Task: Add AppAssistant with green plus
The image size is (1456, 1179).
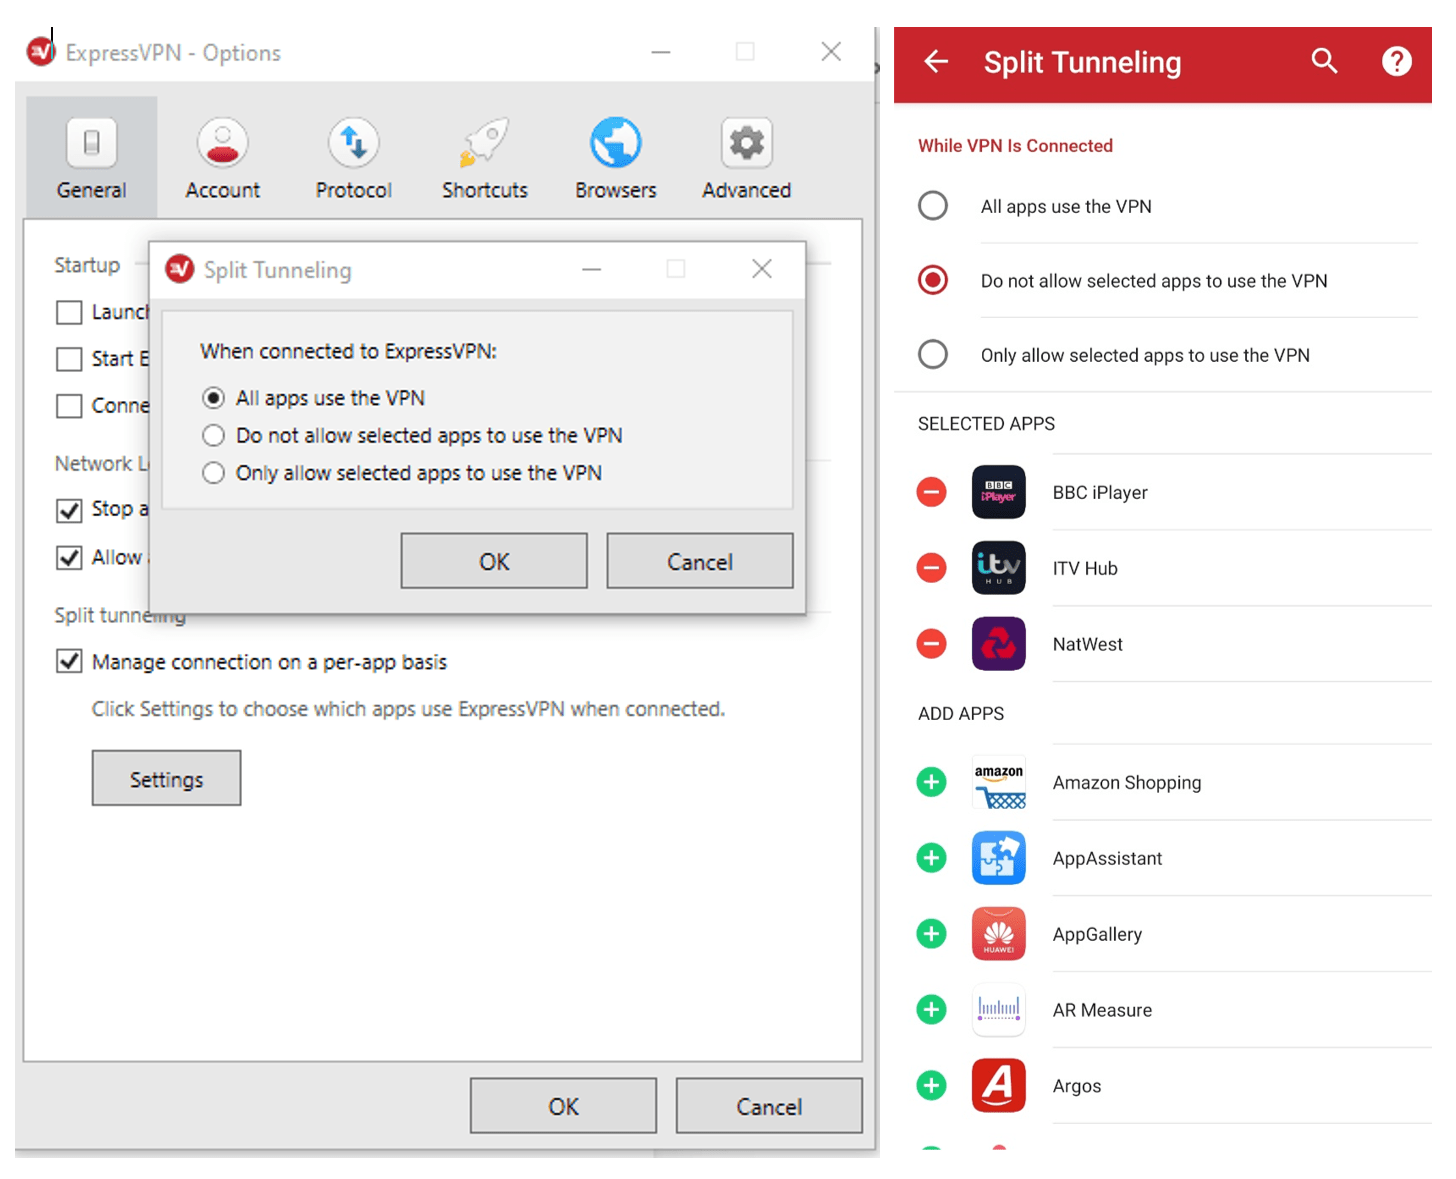Action: tap(931, 858)
